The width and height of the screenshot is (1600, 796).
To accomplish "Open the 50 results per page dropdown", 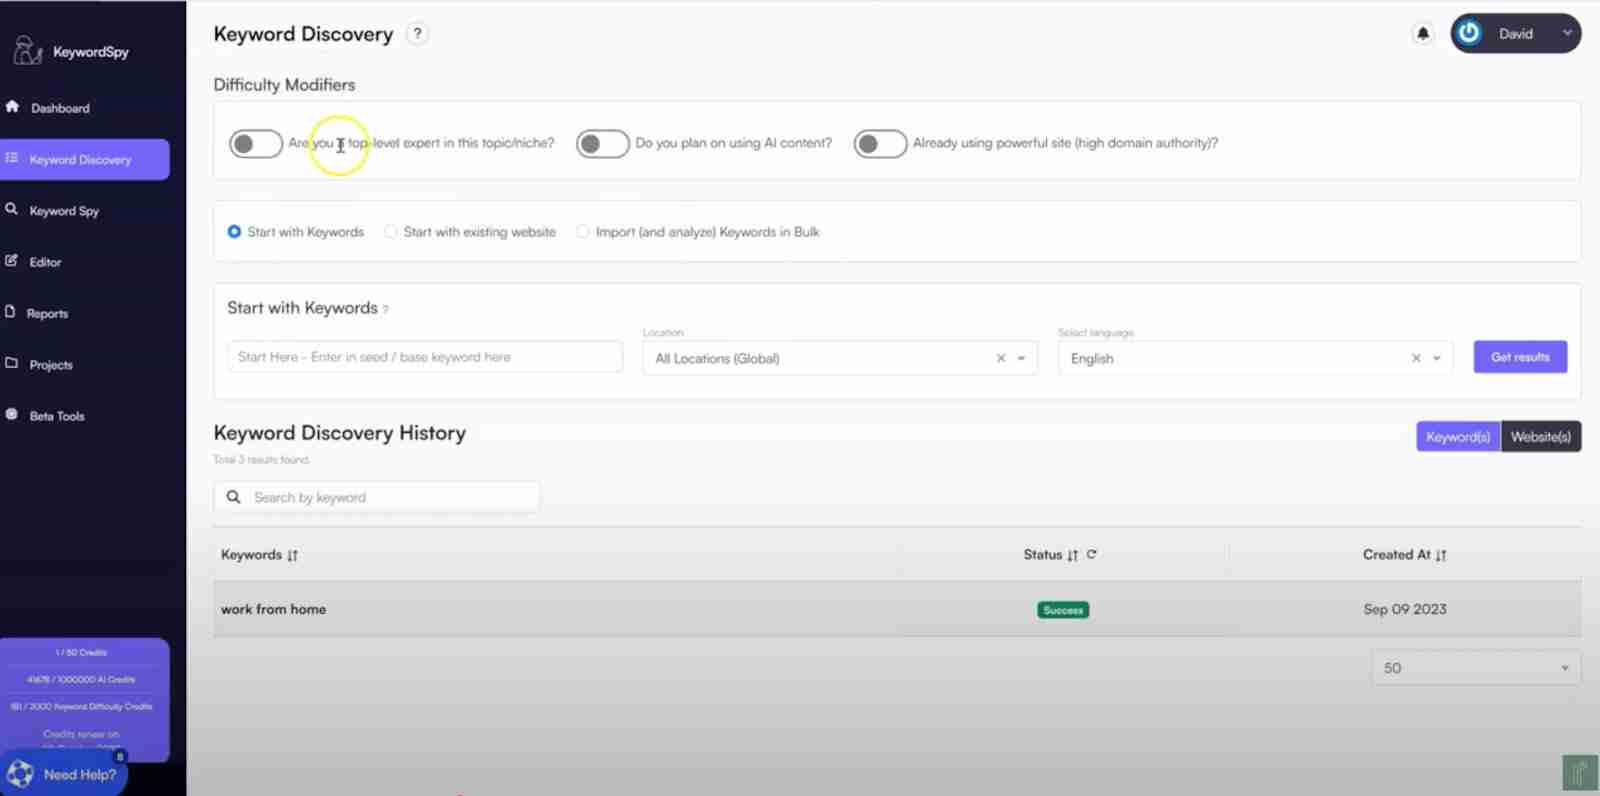I will 1475,668.
